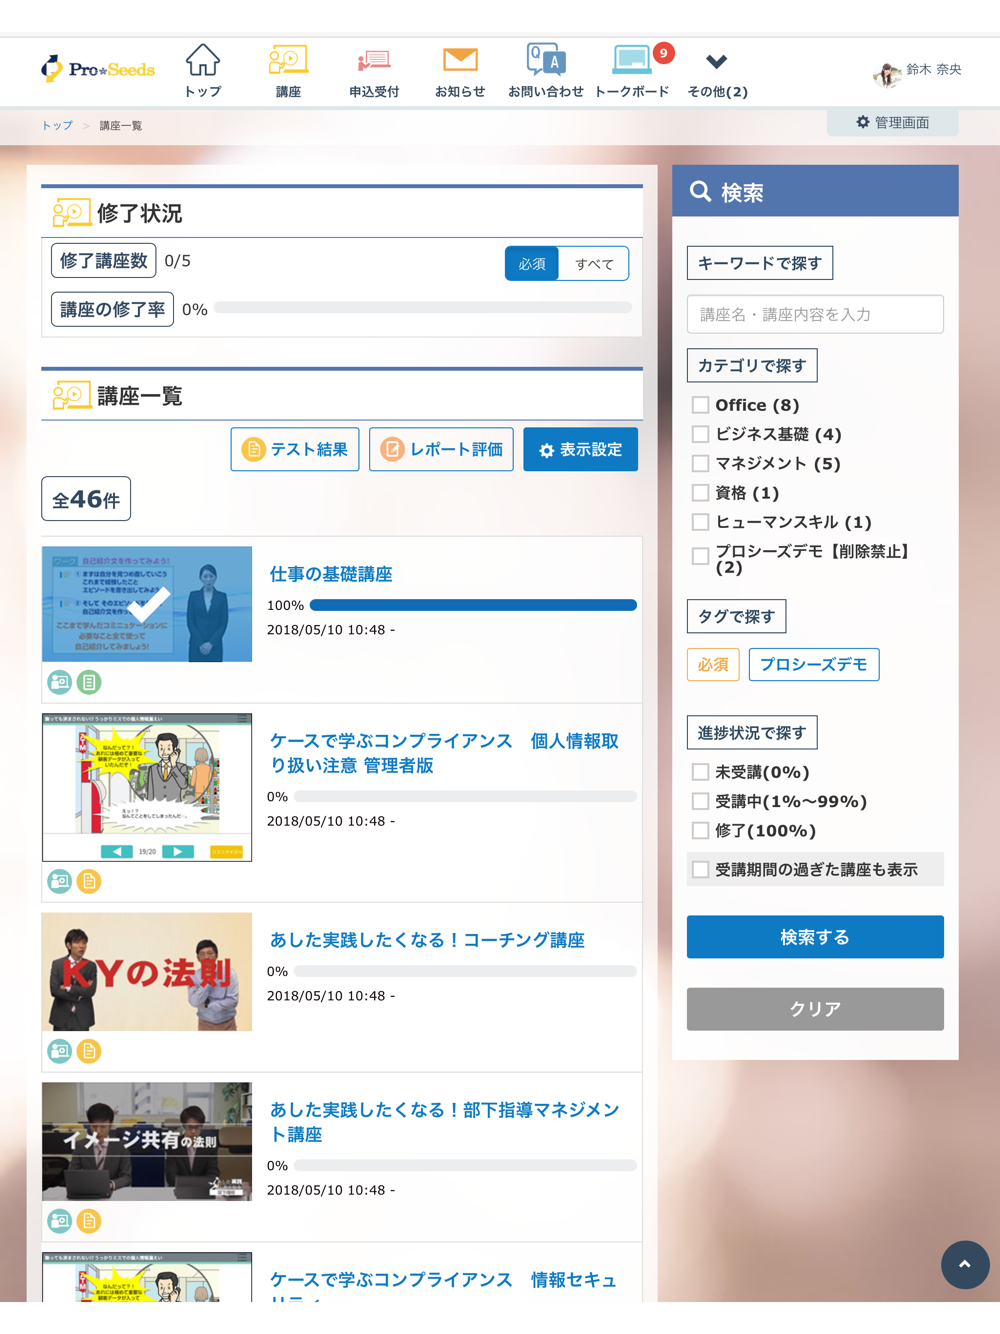This screenshot has width=1000, height=1334.
Task: Check プロシーズデモ【削除禁止】(2) category
Action: point(701,556)
